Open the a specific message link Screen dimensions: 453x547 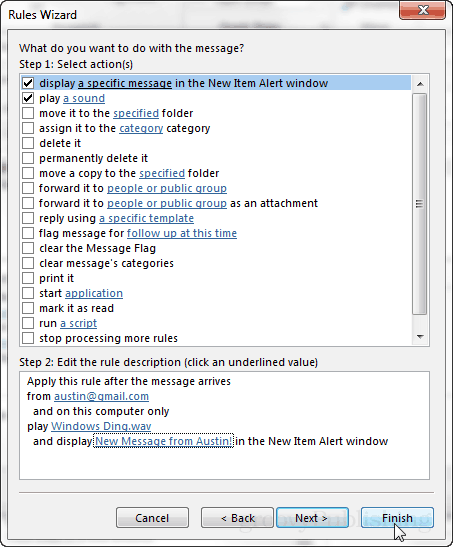click(x=125, y=83)
